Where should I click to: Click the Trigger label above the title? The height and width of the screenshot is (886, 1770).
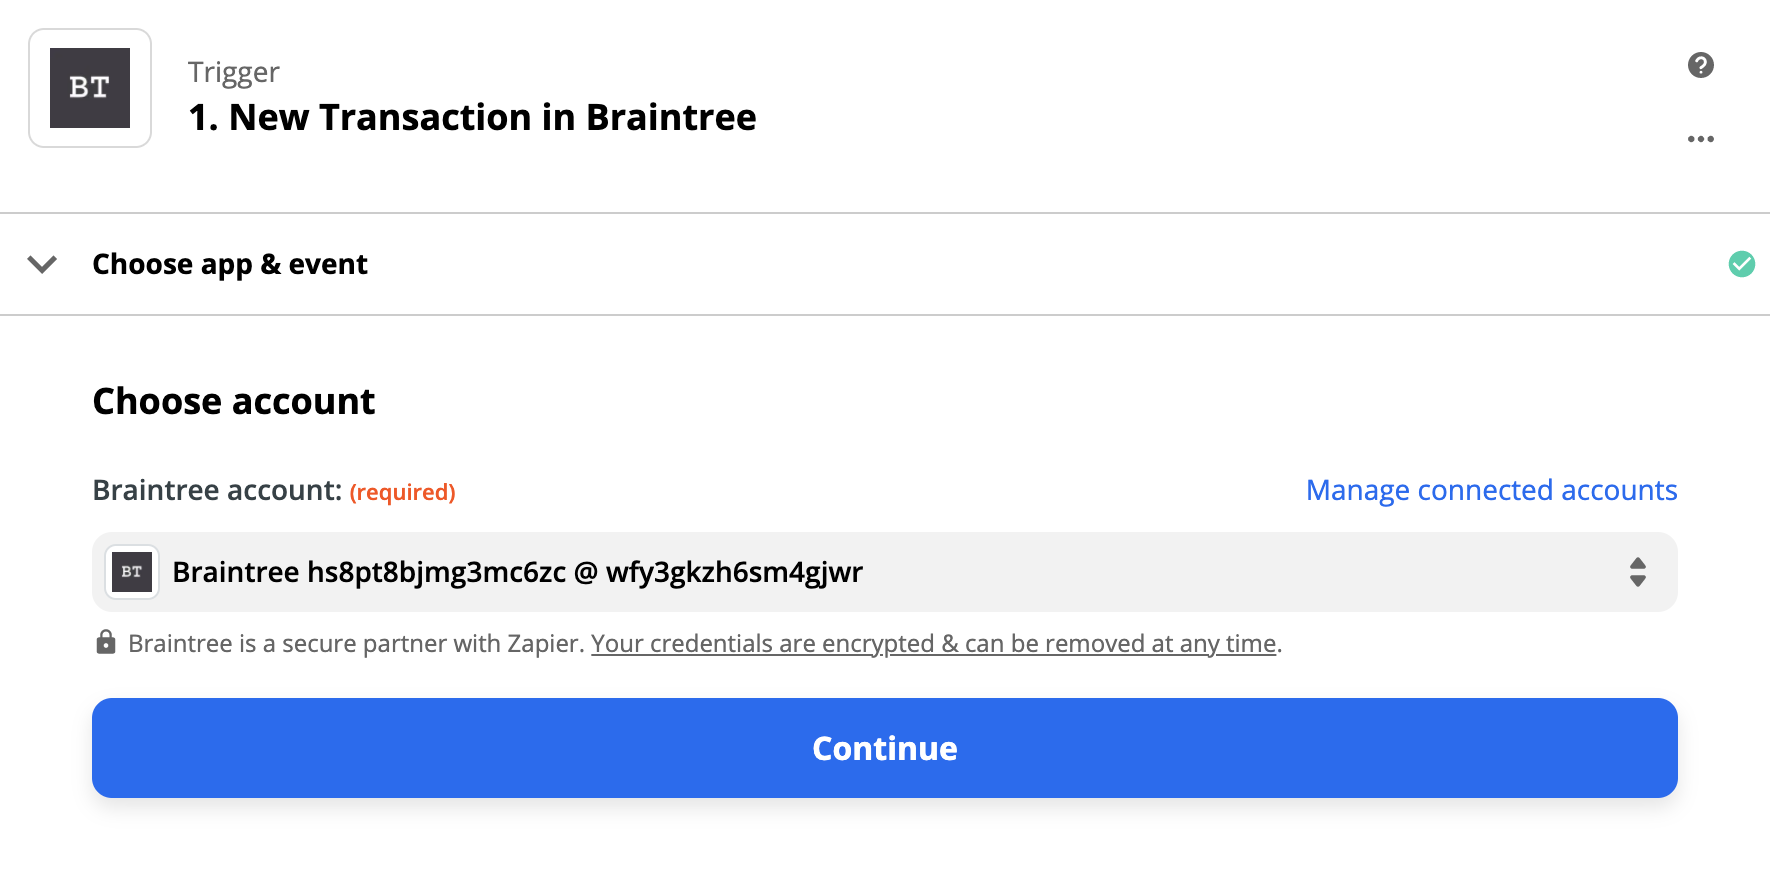coord(233,71)
